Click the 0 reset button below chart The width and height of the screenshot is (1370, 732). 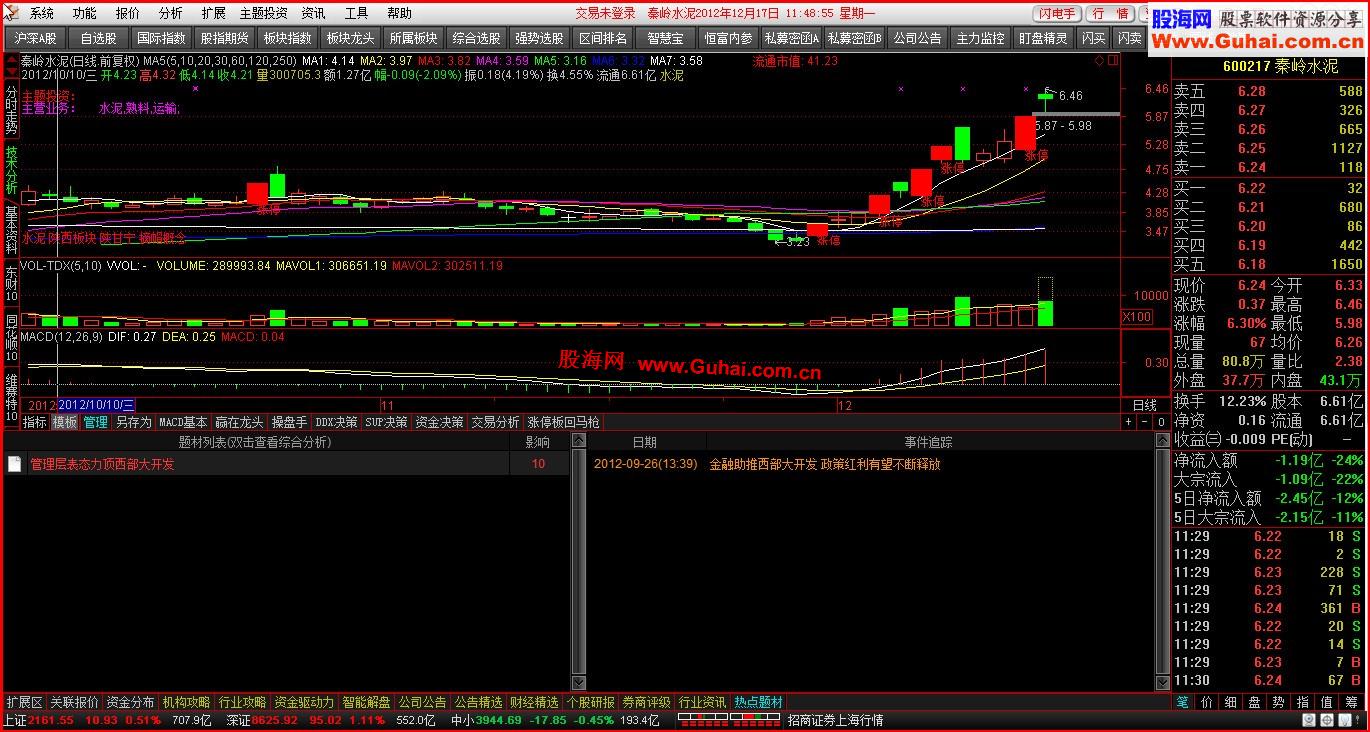coord(1160,422)
